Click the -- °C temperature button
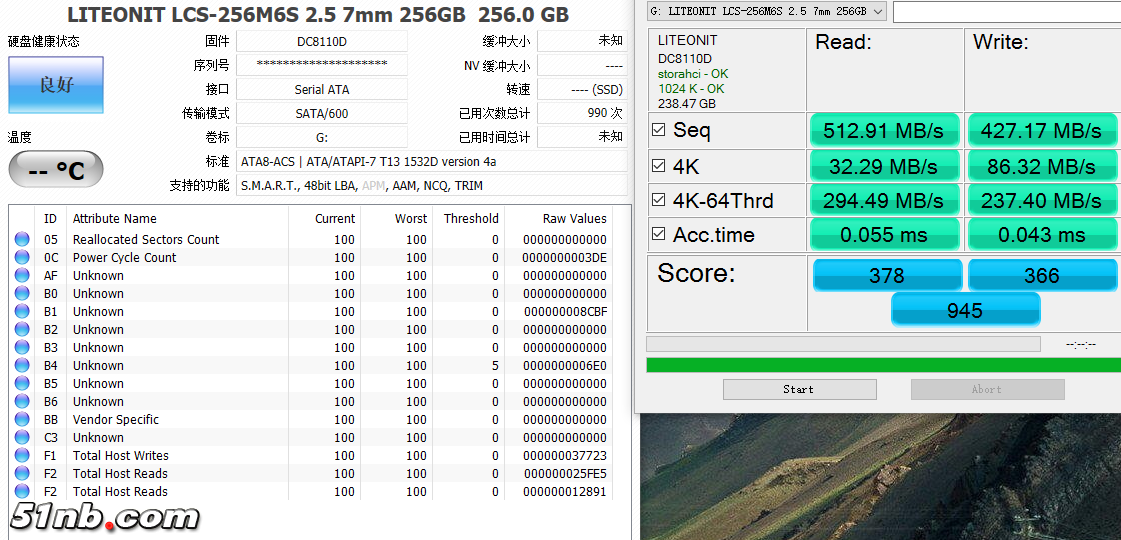Viewport: 1121px width, 540px height. point(56,170)
